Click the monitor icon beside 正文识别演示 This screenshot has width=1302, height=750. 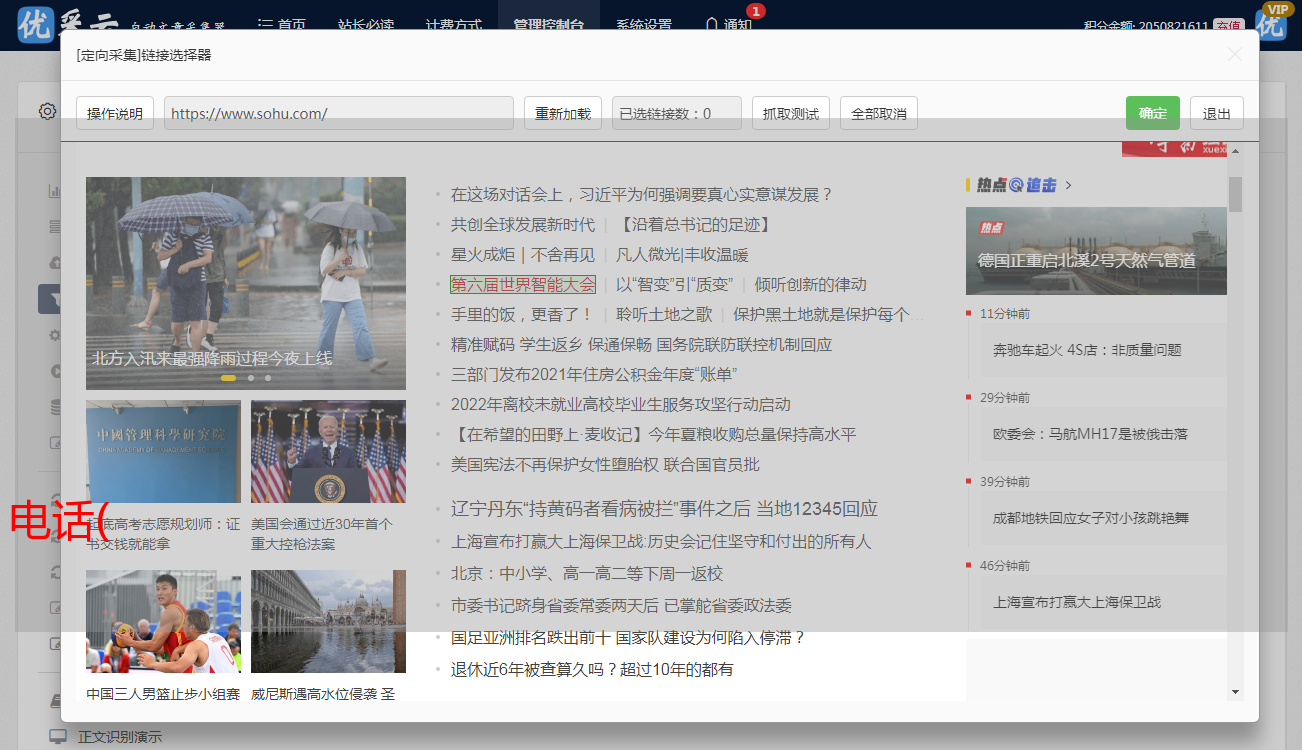[58, 737]
